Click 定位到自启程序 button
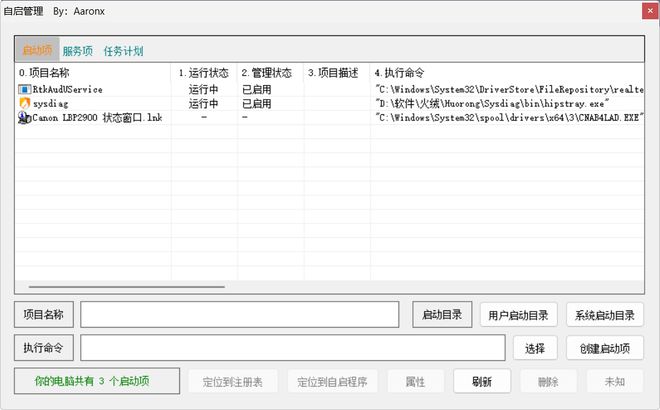 point(332,382)
